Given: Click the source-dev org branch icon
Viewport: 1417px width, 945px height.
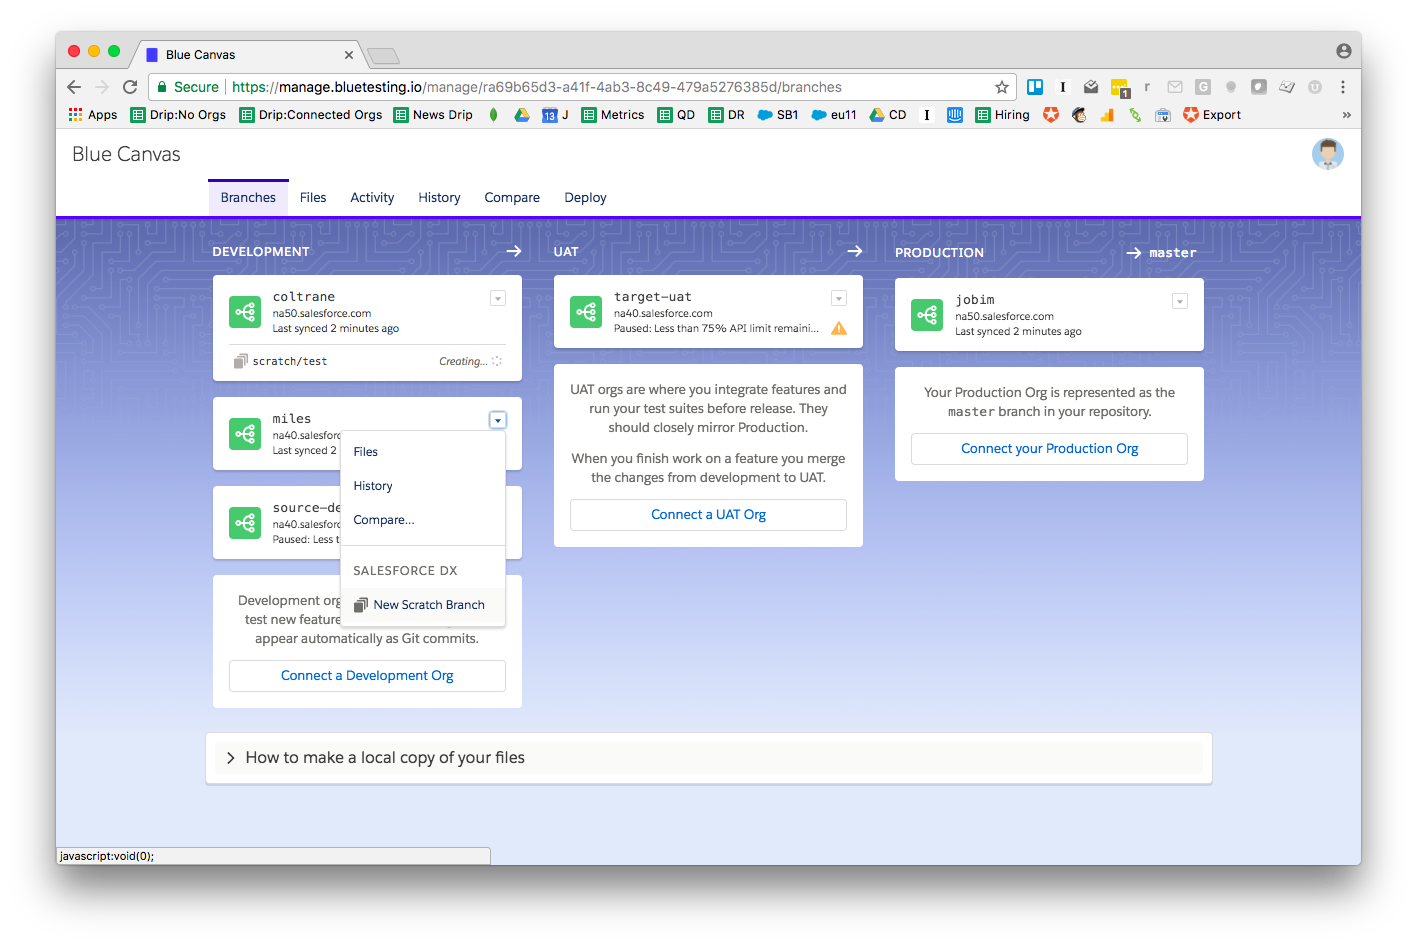Looking at the screenshot, I should (x=245, y=523).
